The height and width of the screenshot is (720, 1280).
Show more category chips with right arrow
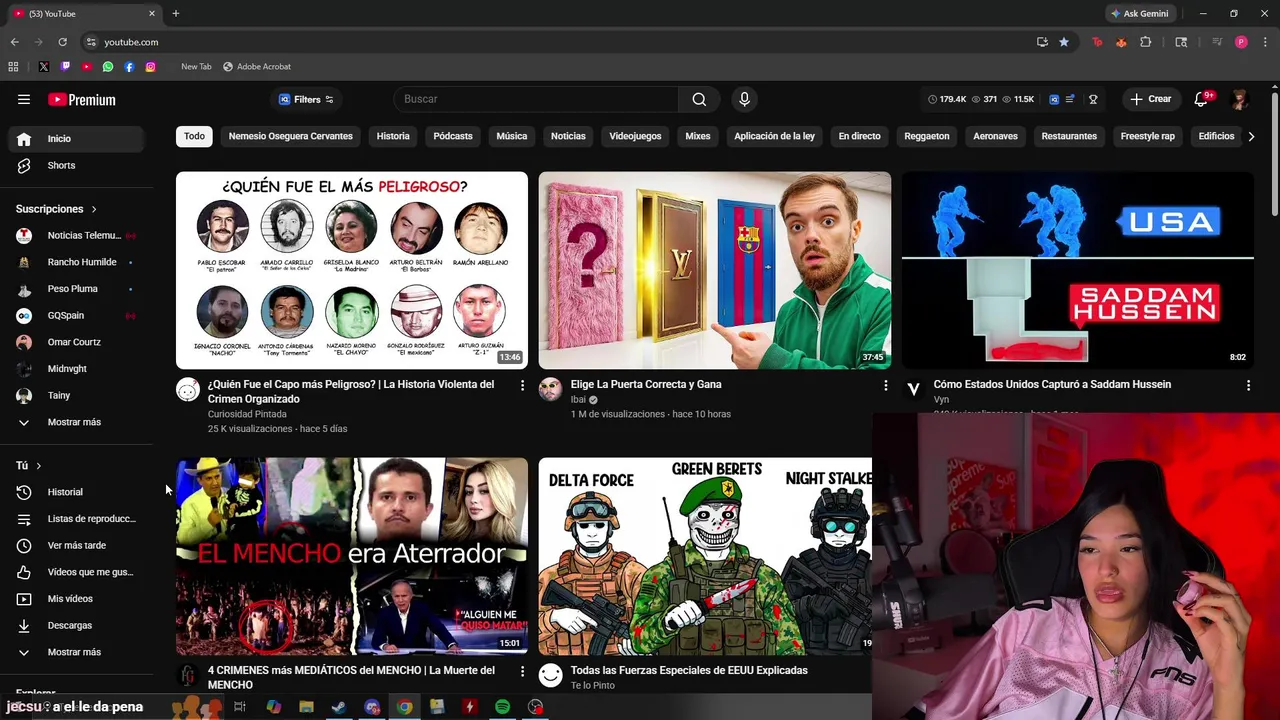point(1251,136)
